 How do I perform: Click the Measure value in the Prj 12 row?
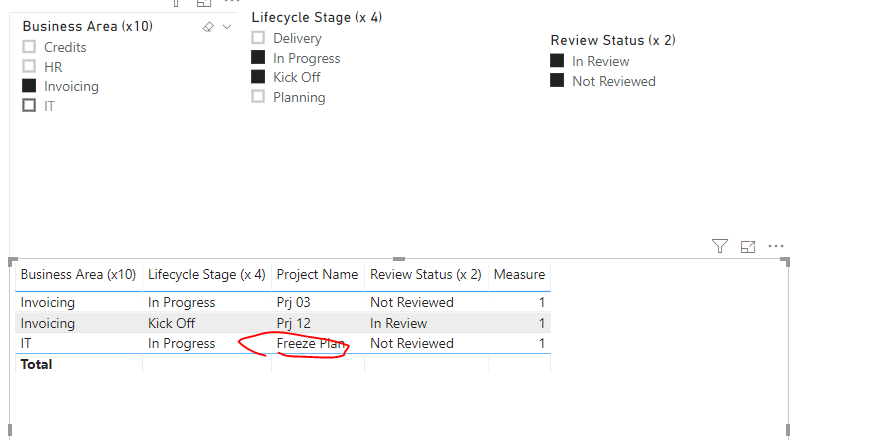[x=542, y=323]
